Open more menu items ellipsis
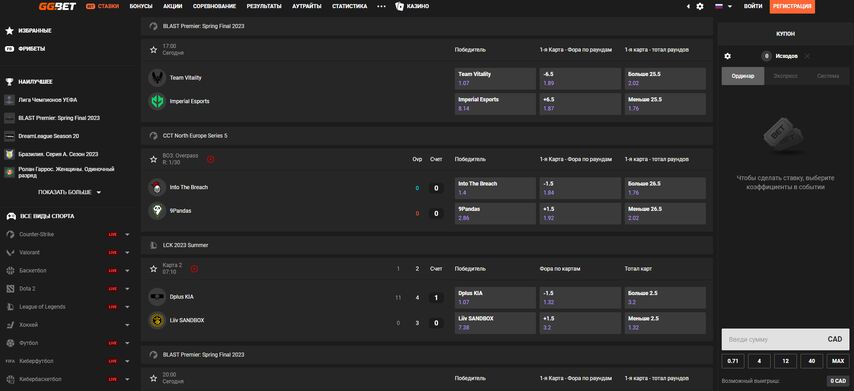This screenshot has height=391, width=854. [381, 7]
